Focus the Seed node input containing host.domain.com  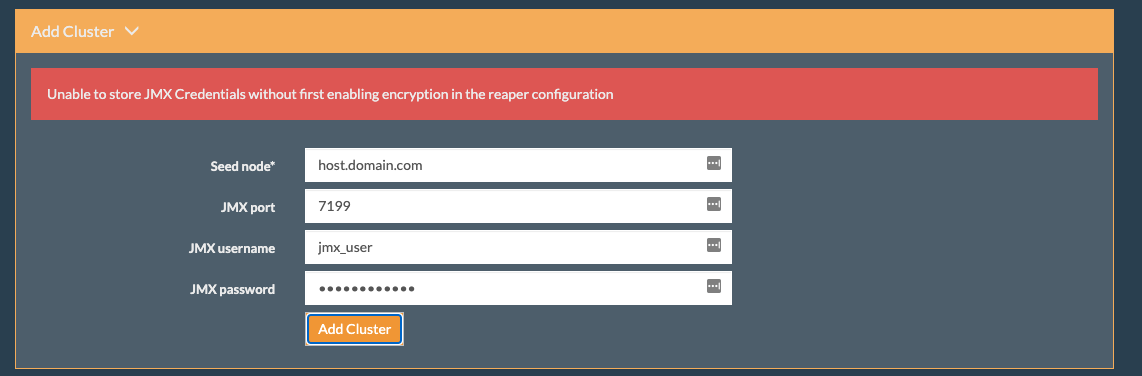519,165
